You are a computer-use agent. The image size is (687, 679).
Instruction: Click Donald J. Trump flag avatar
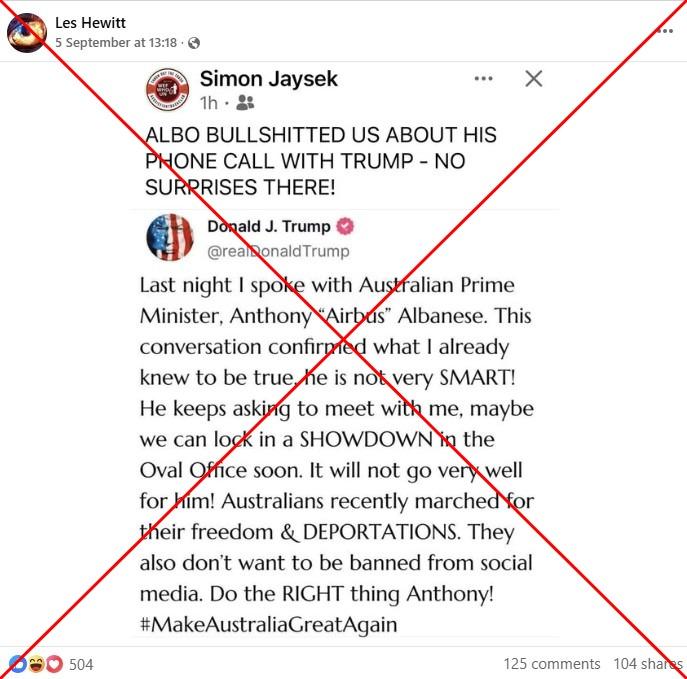[x=170, y=237]
